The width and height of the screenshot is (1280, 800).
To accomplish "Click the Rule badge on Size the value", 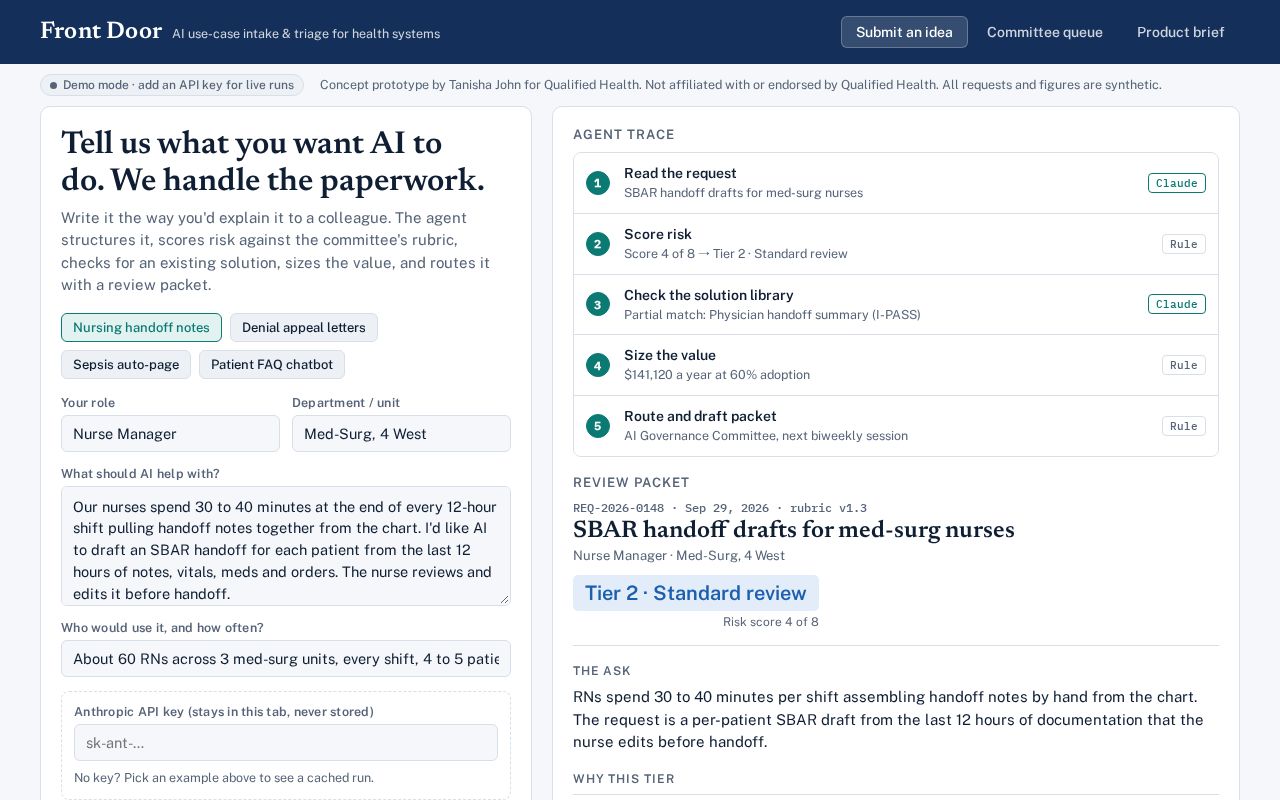I will (x=1184, y=365).
